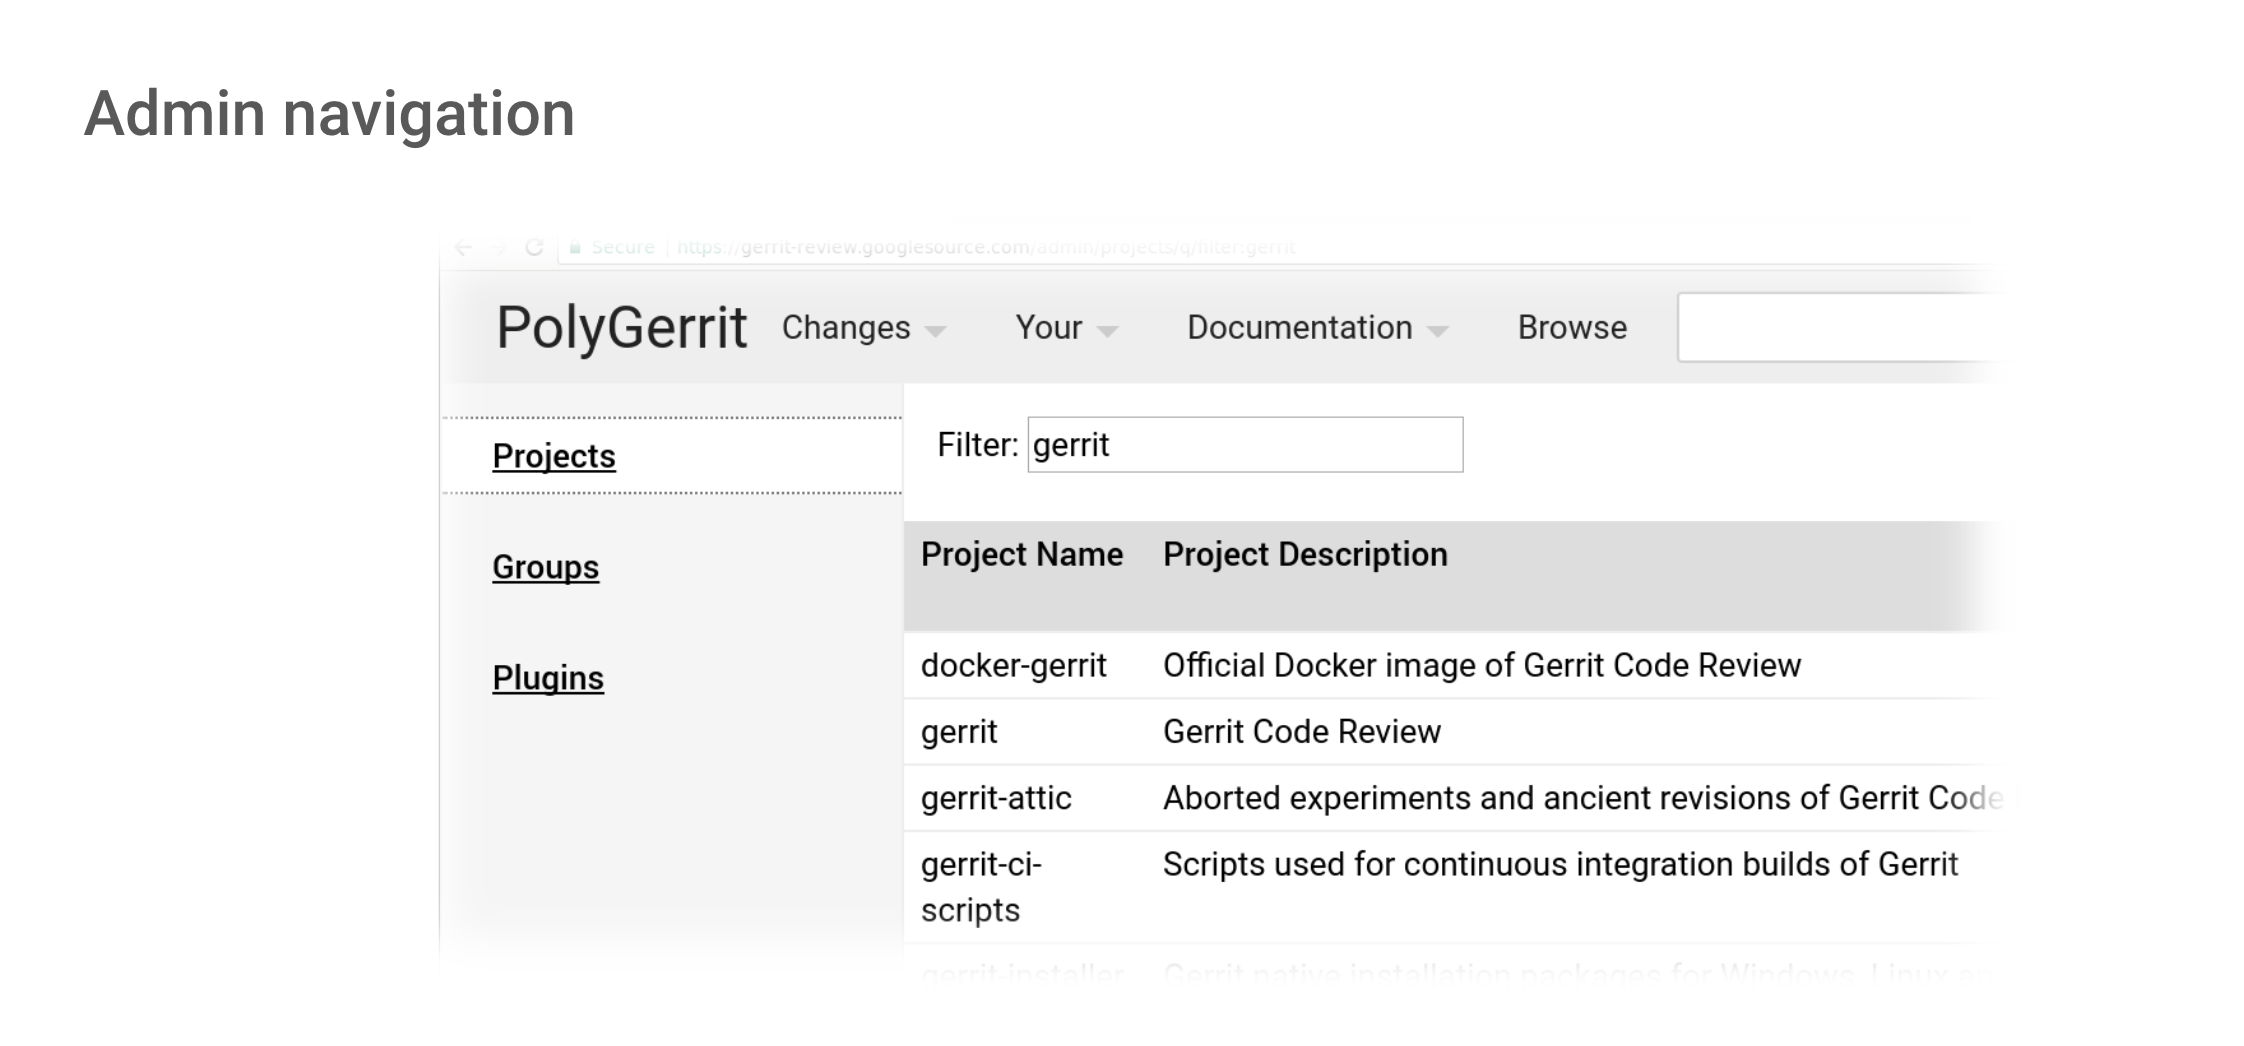Open the Changes dropdown menu
The width and height of the screenshot is (2244, 1046).
click(863, 328)
